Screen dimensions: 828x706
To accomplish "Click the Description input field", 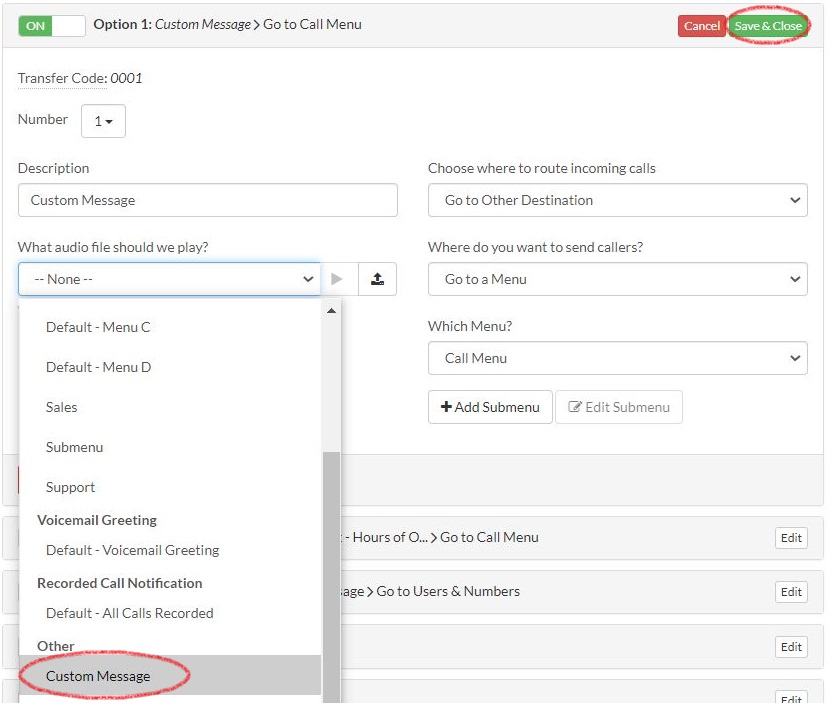I will [x=207, y=200].
